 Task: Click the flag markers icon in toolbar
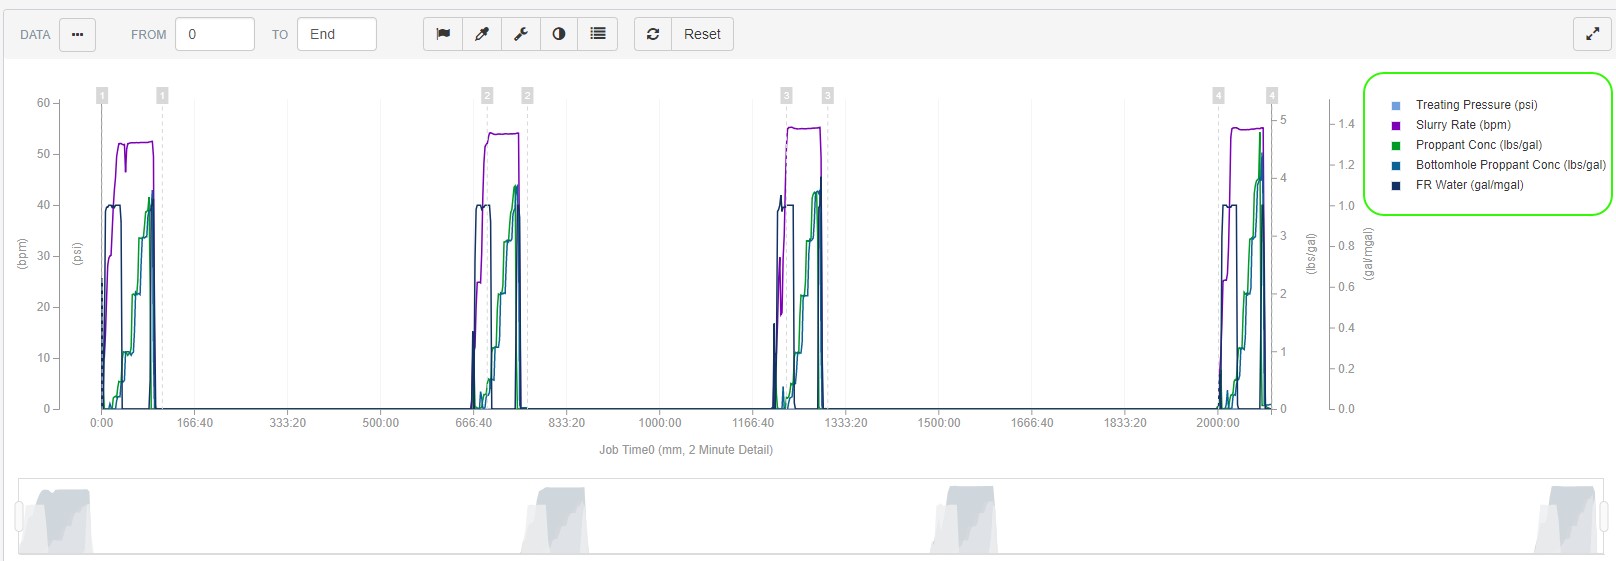click(443, 34)
